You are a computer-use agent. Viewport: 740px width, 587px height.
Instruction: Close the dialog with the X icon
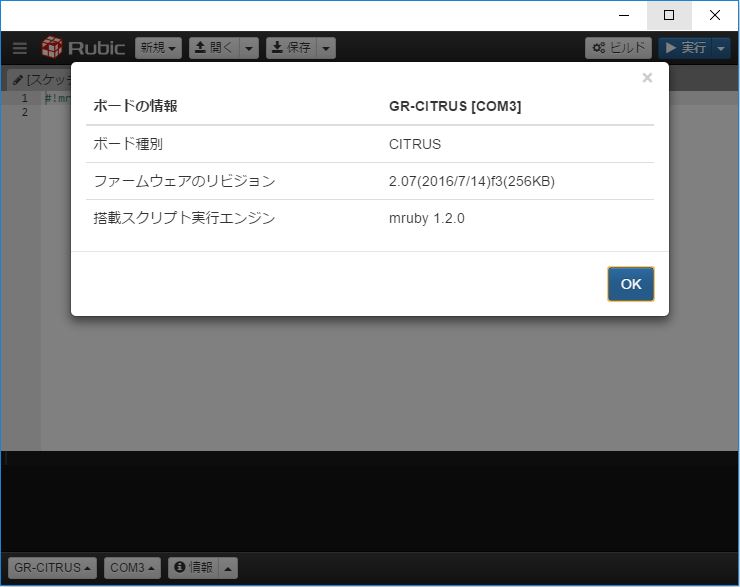(x=647, y=78)
